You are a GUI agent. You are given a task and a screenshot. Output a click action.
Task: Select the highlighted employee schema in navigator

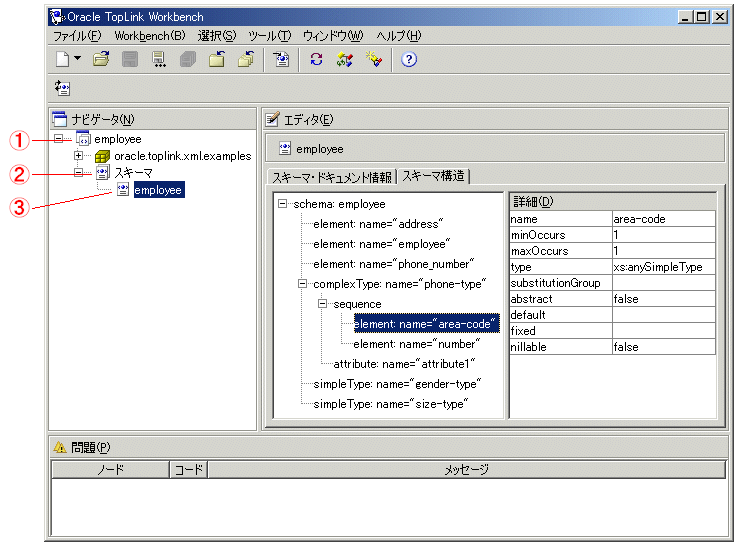[x=159, y=190]
